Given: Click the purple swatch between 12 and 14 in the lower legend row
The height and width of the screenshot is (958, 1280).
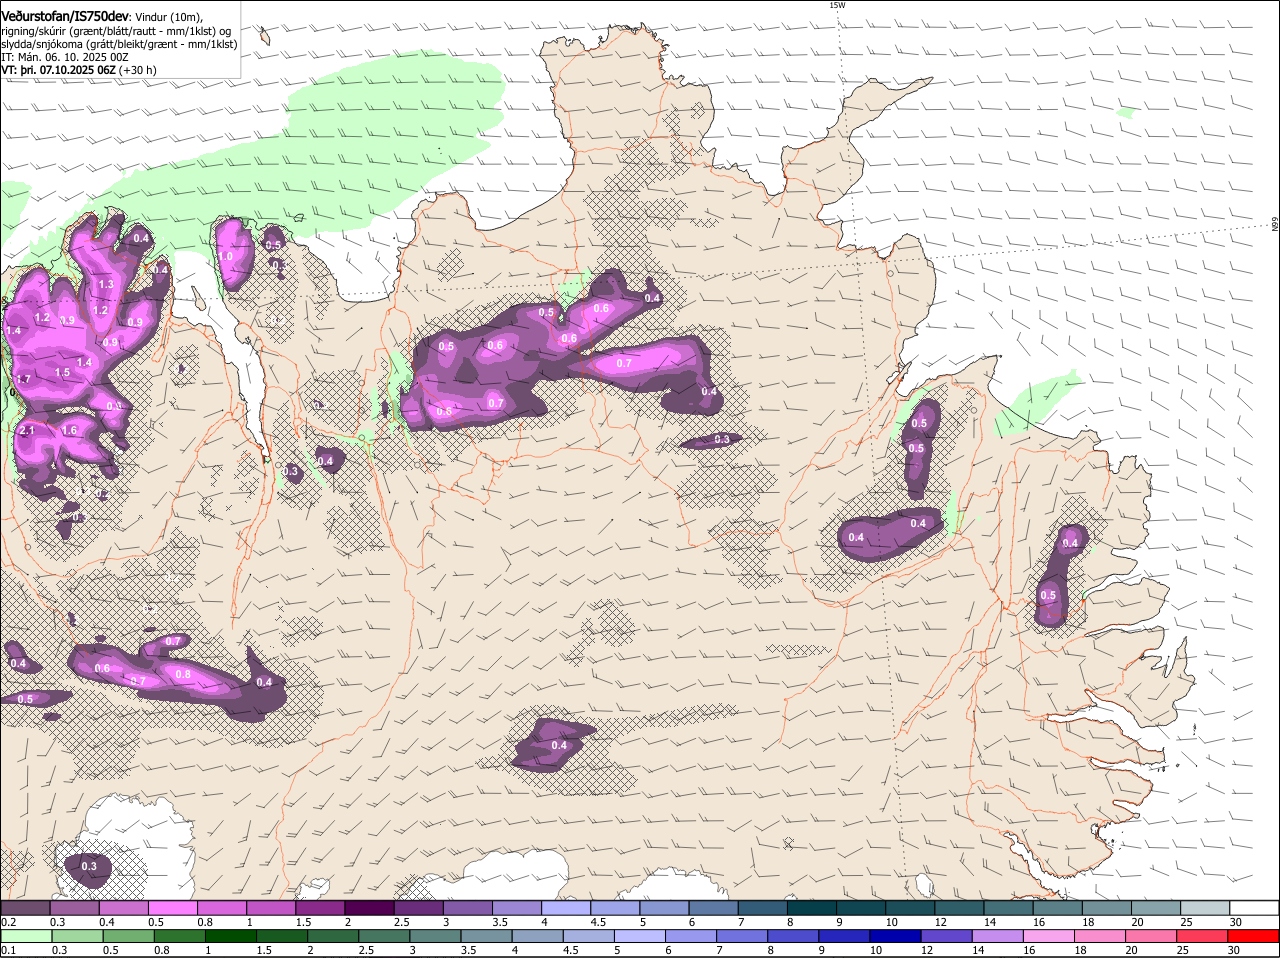Looking at the screenshot, I should [946, 937].
